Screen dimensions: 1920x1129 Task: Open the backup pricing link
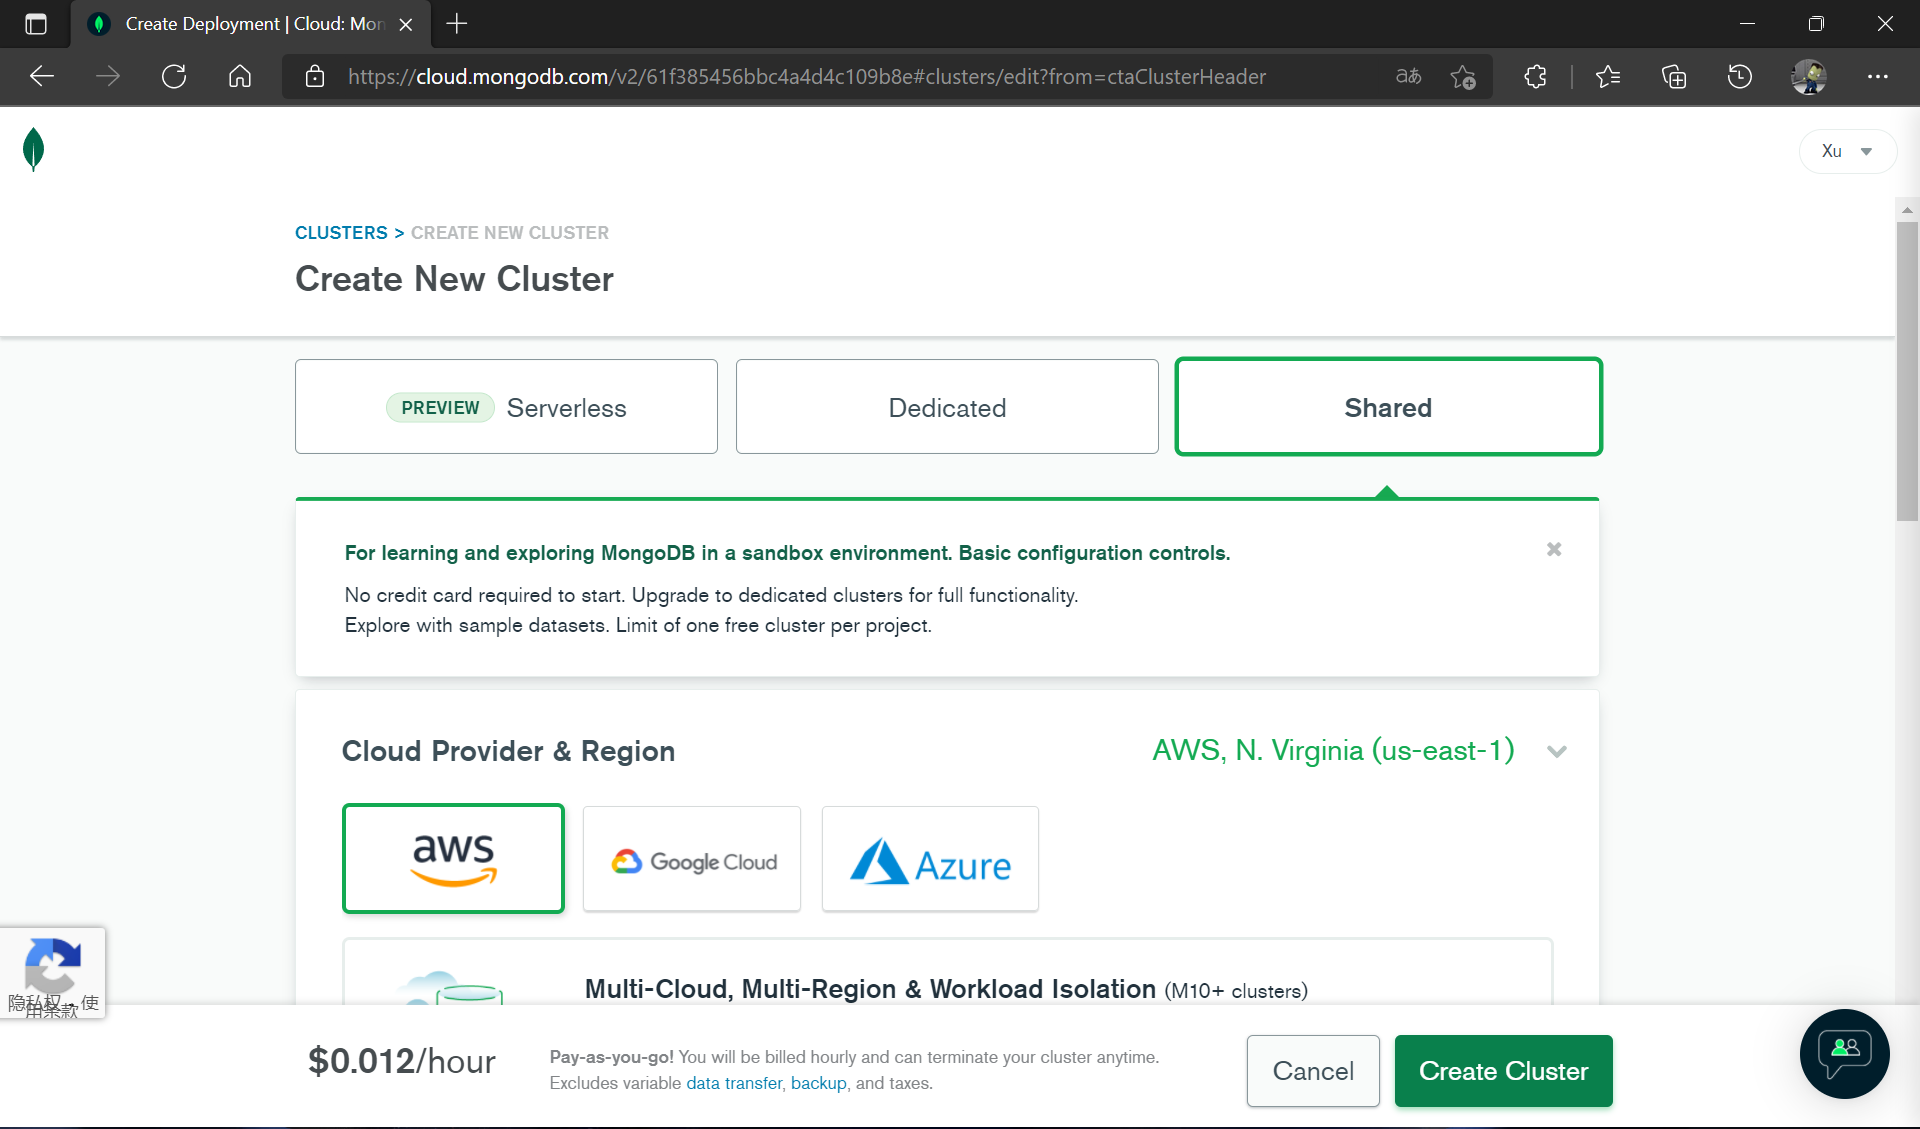pyautogui.click(x=818, y=1084)
